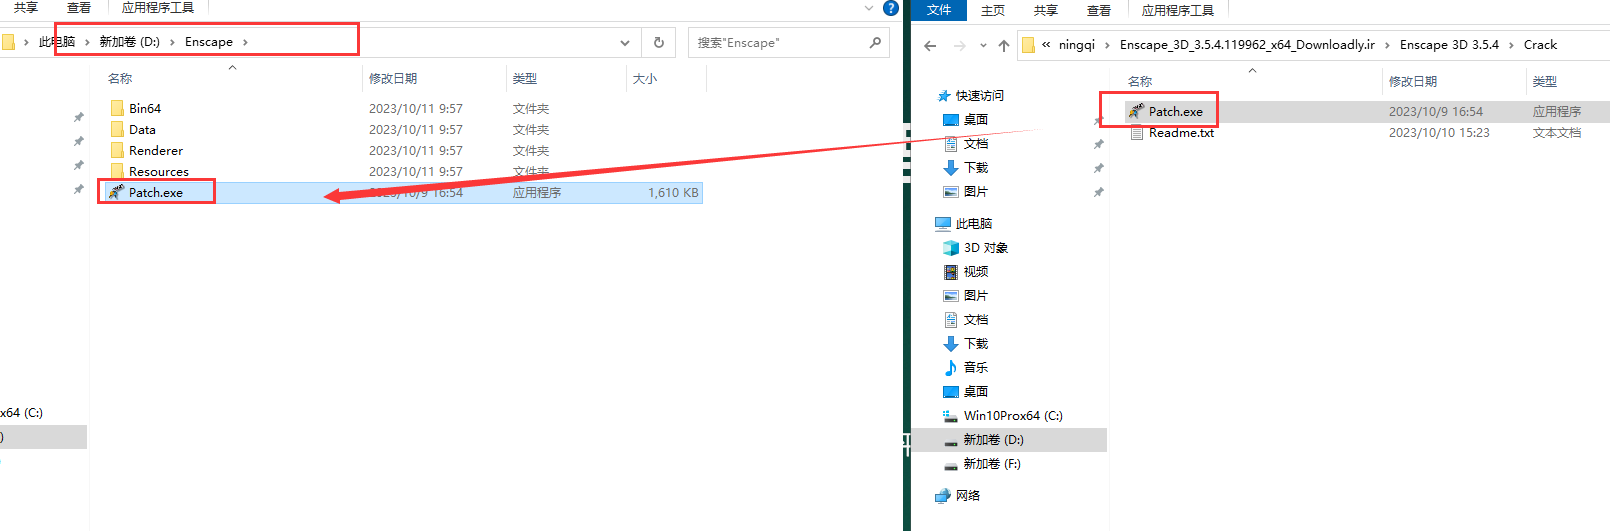Sort by Size (大小) column

[x=645, y=78]
